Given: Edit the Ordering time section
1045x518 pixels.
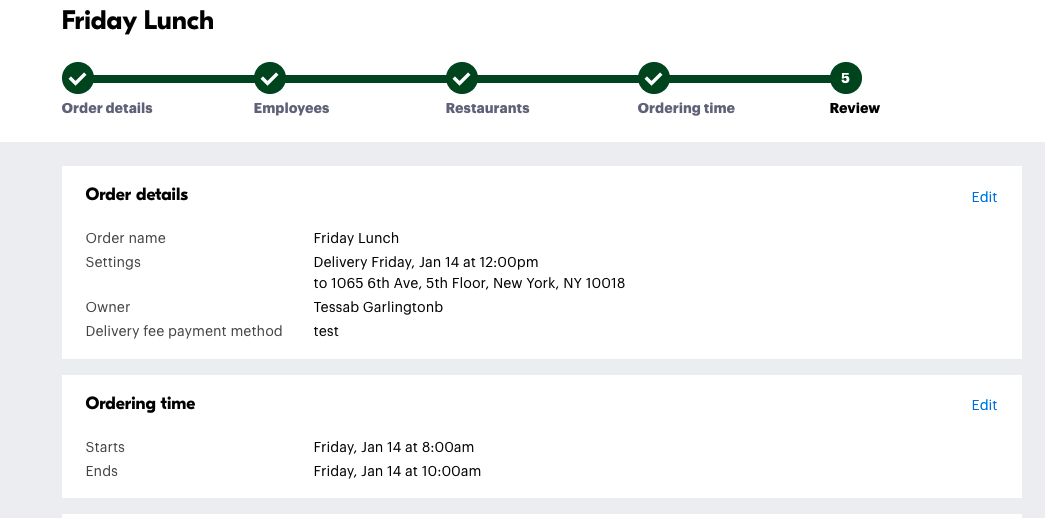Looking at the screenshot, I should tap(984, 405).
